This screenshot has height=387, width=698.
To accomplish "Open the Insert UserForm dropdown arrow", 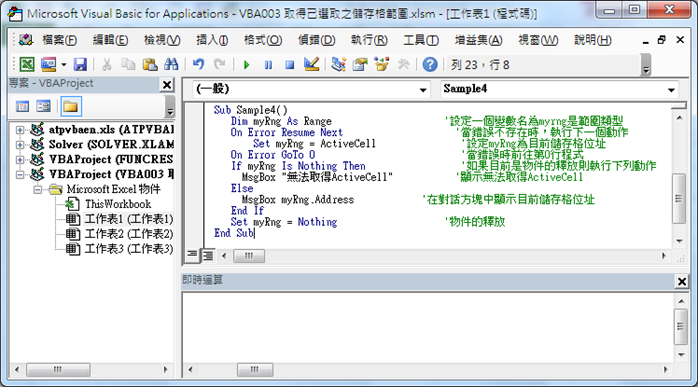I will [x=64, y=65].
